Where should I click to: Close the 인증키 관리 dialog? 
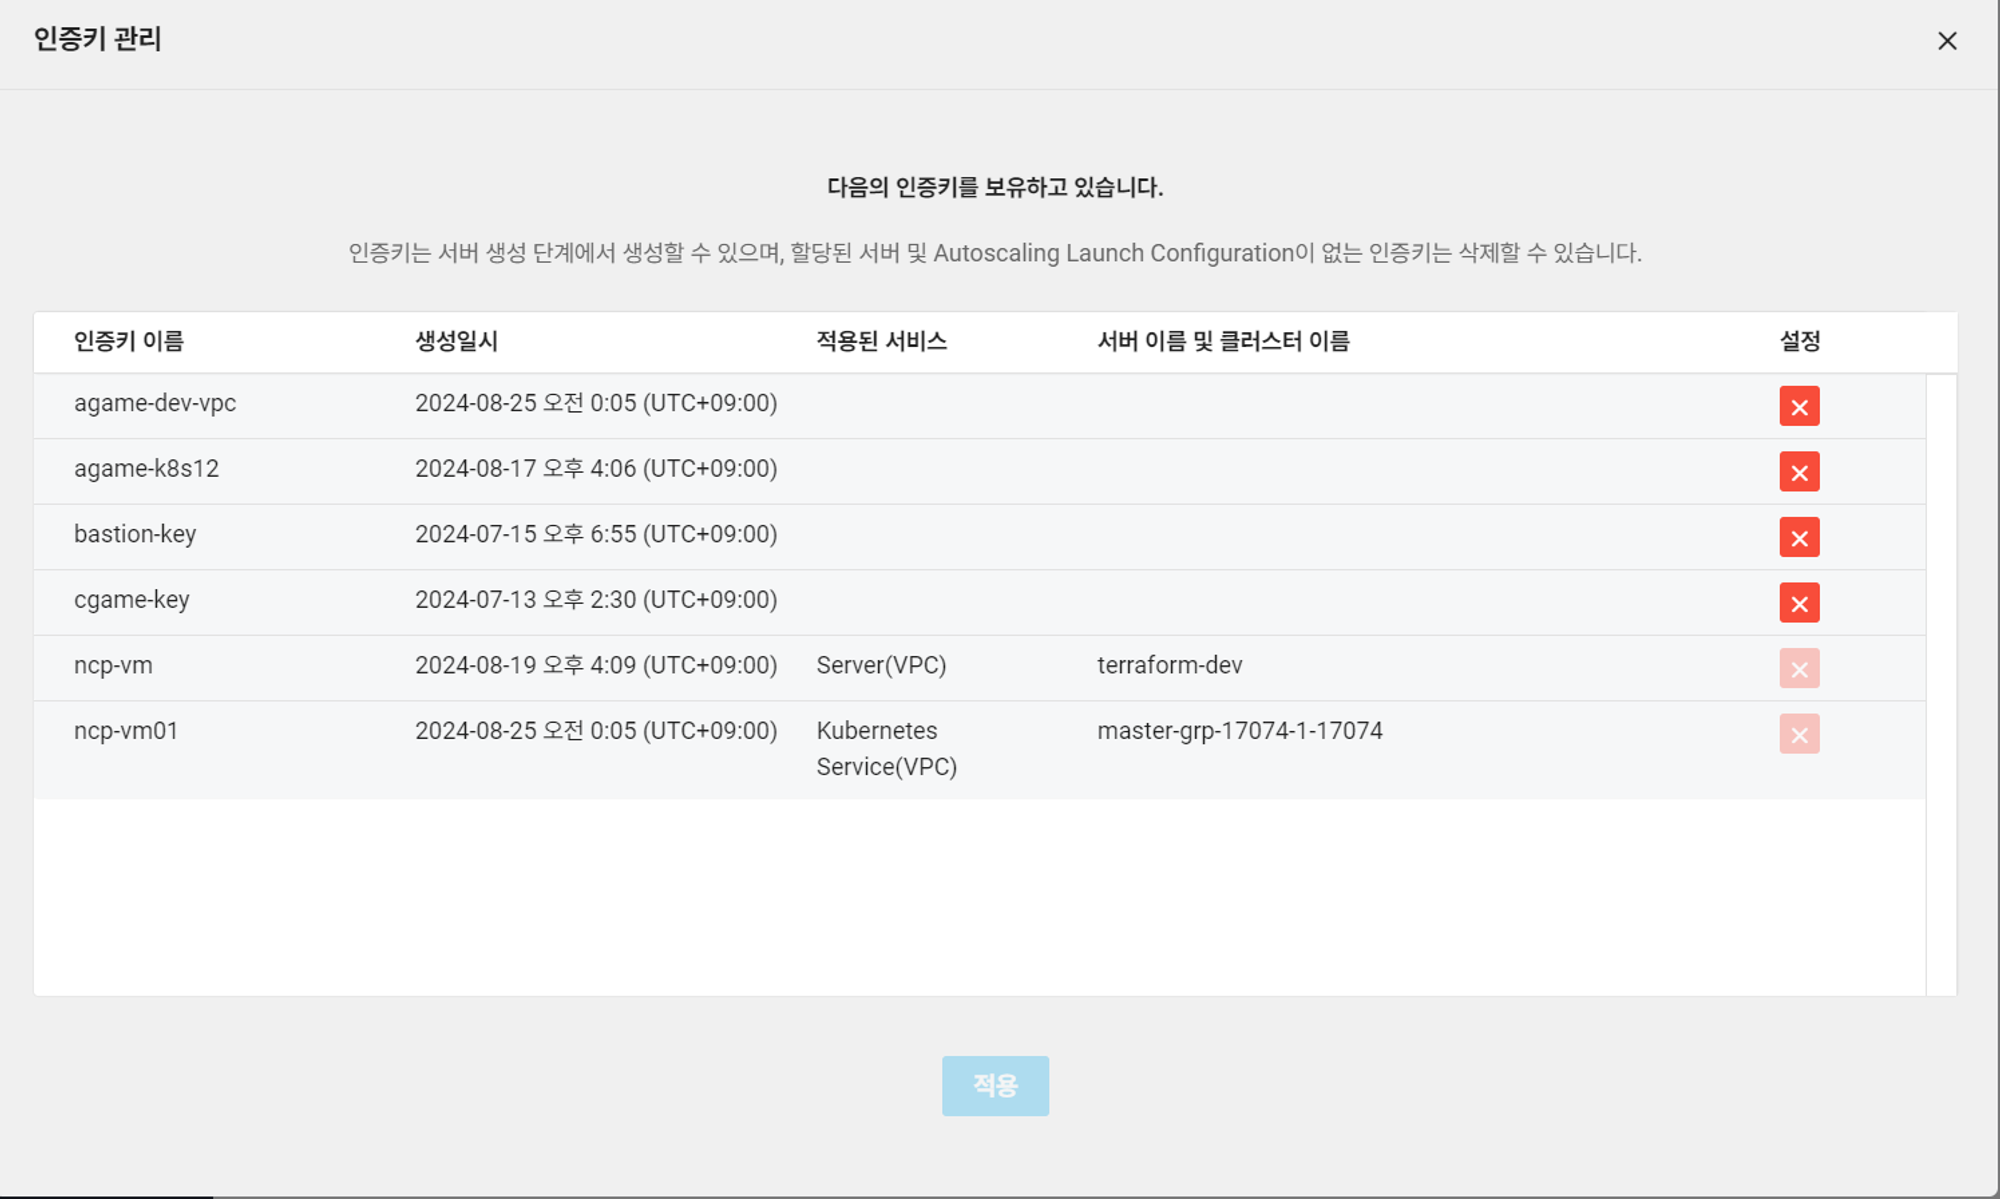(1946, 41)
